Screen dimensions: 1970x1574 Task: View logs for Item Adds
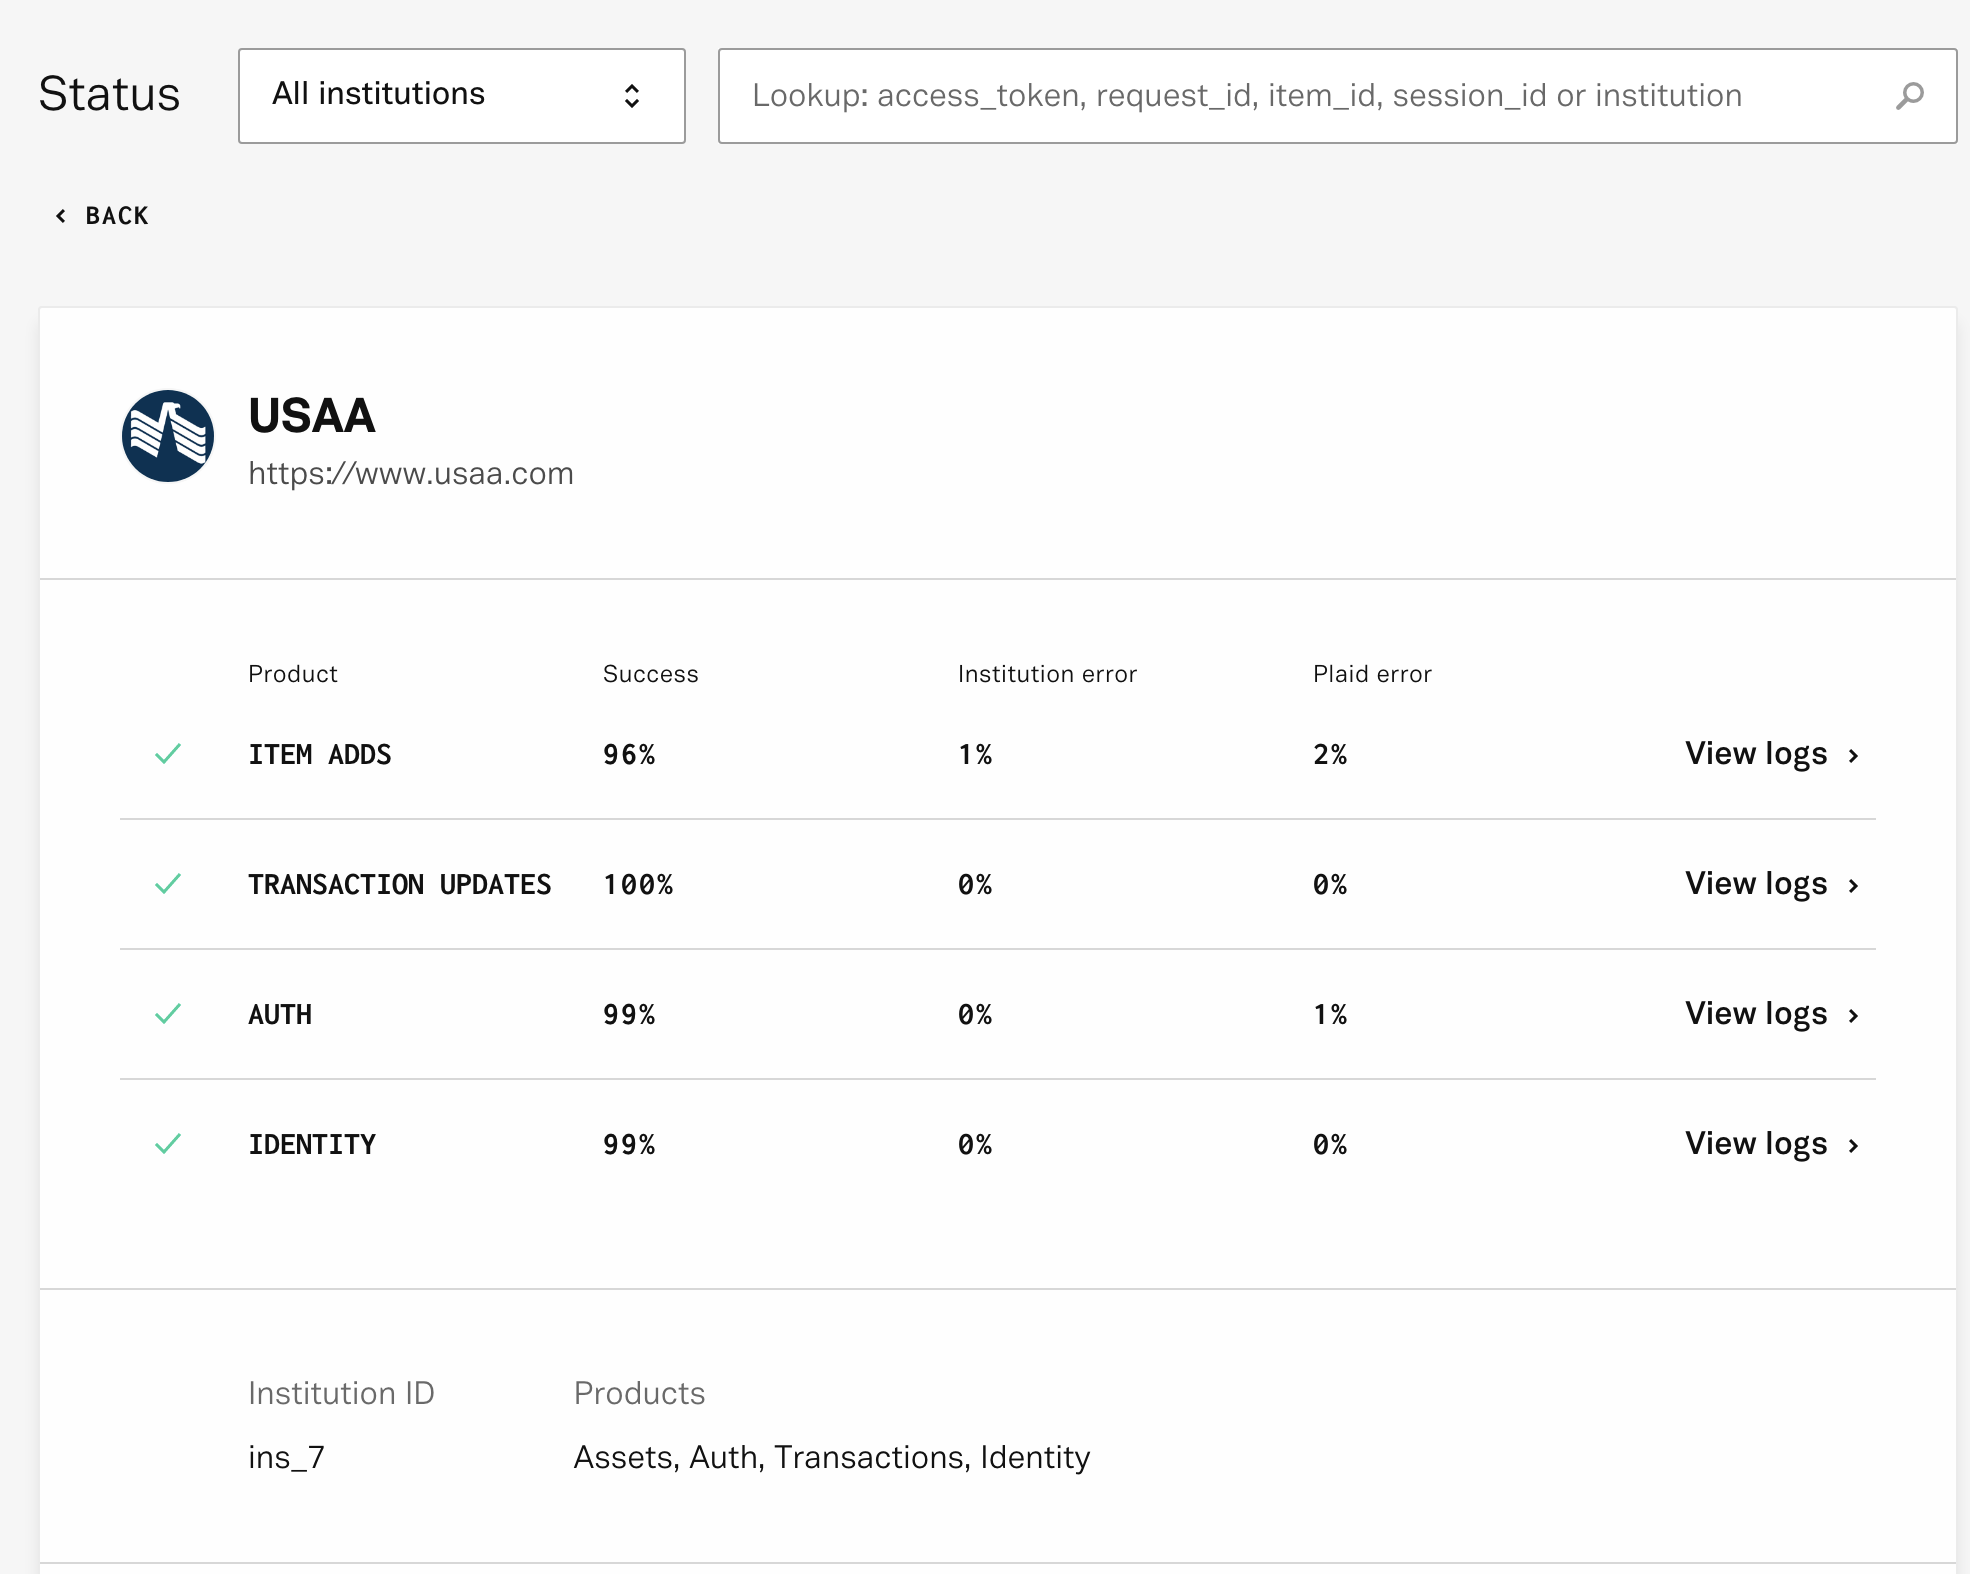tap(1755, 754)
